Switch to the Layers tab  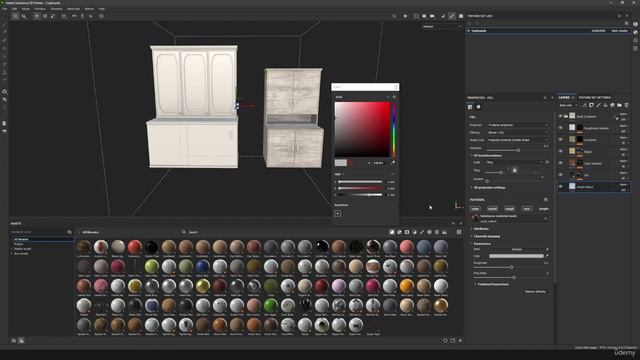(x=564, y=98)
